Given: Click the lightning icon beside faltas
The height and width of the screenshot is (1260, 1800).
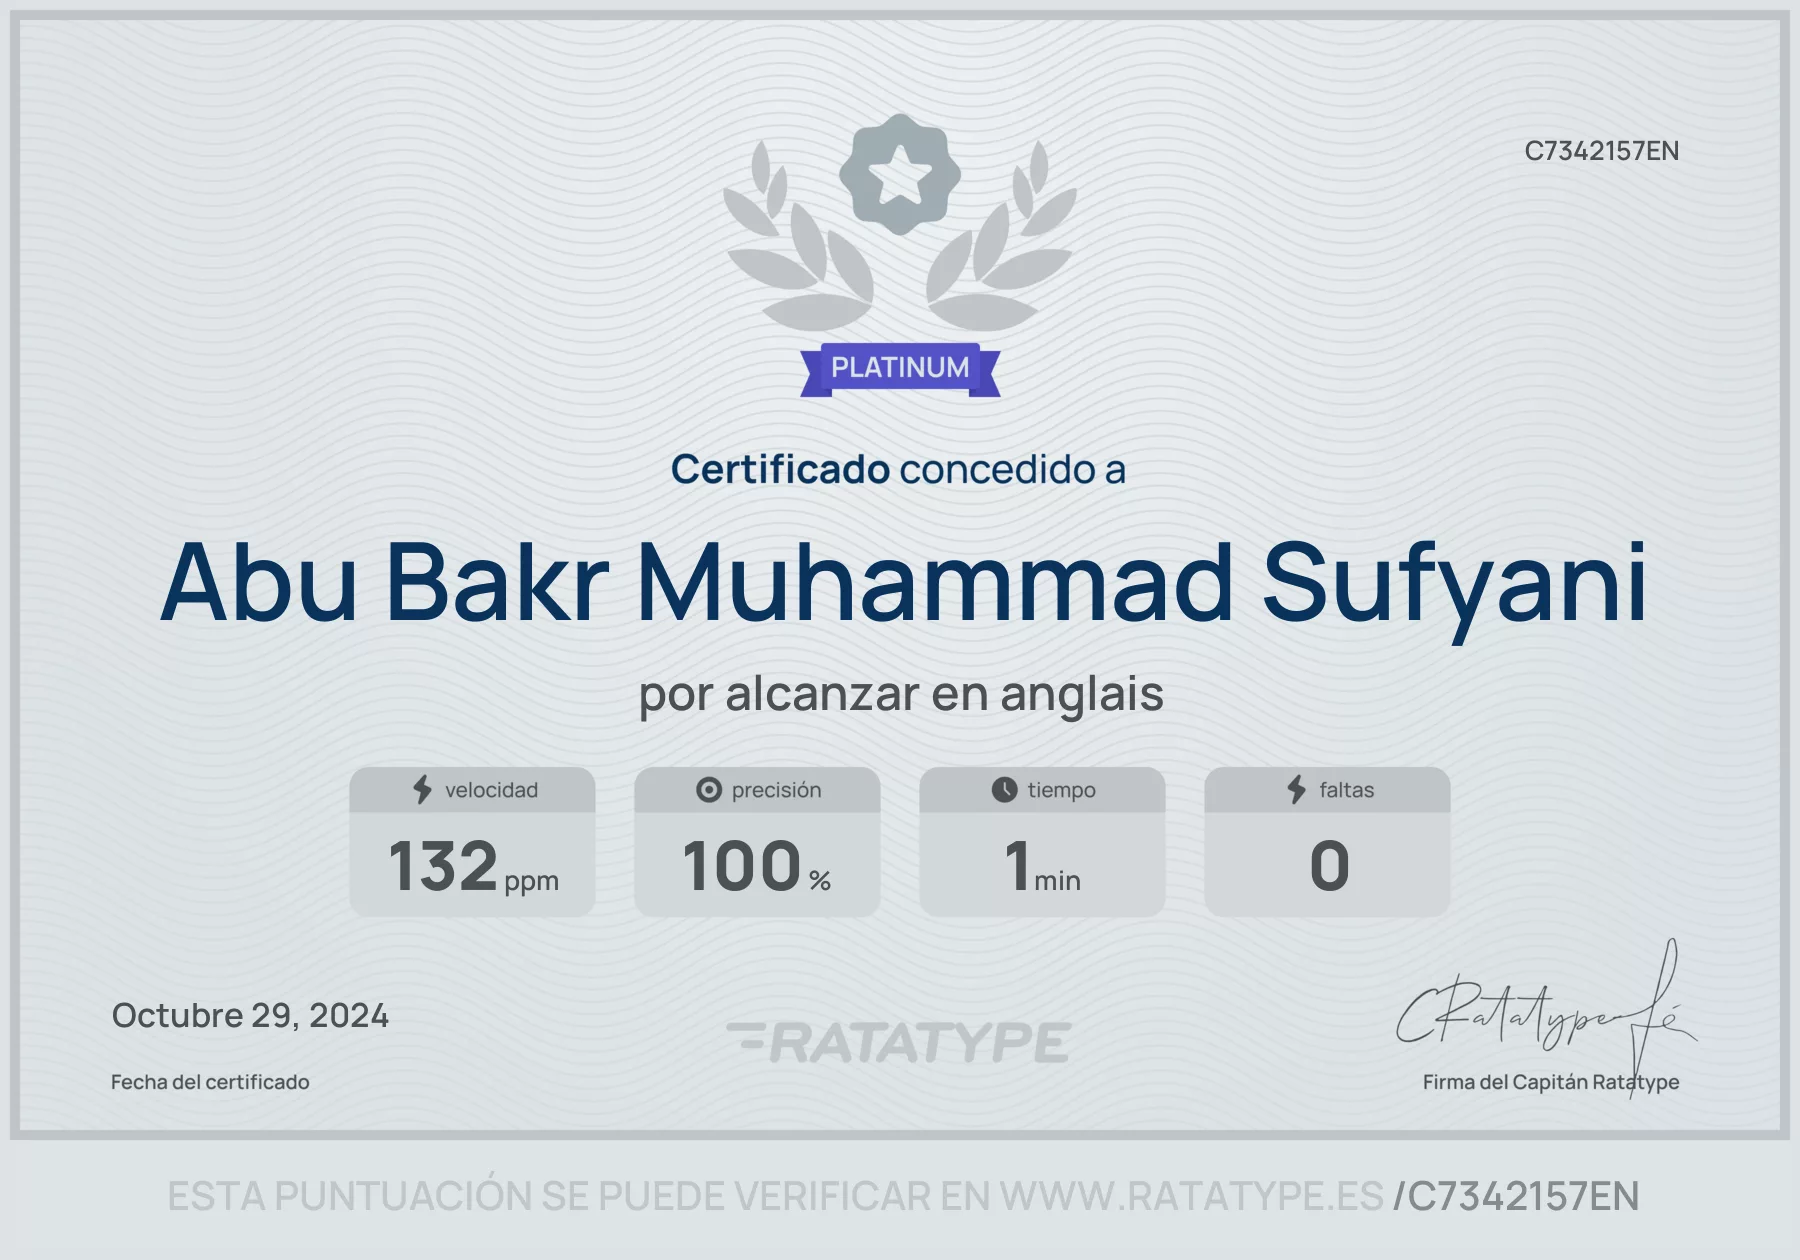Looking at the screenshot, I should 1297,790.
